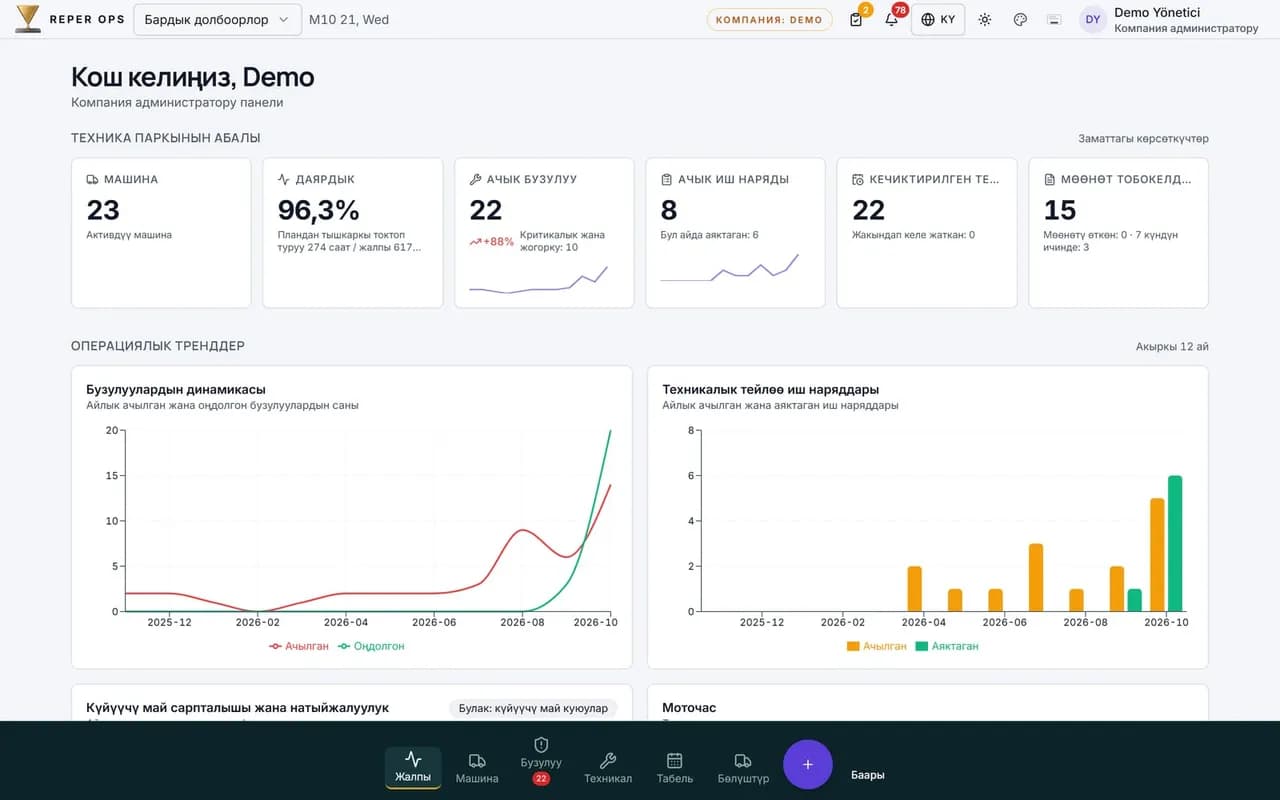Click the Акыркы 12 ай label
This screenshot has width=1280, height=800.
tap(1172, 347)
